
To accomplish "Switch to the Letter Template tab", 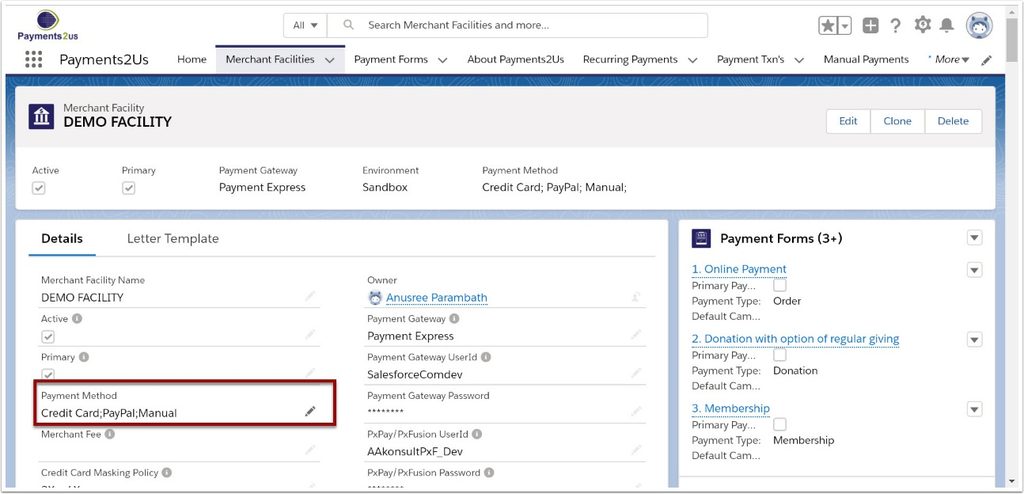I will coord(172,239).
